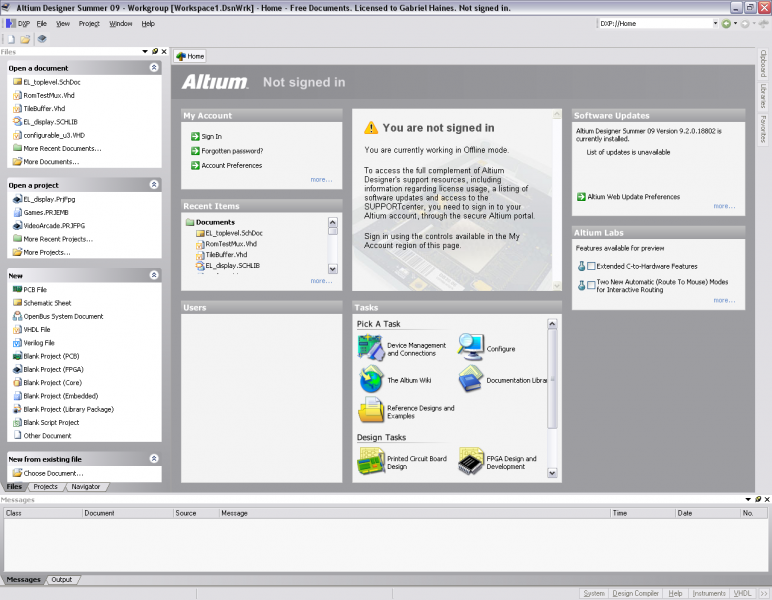Screen dimensions: 772x600
Task: Select the Home document tab
Action: click(190, 56)
